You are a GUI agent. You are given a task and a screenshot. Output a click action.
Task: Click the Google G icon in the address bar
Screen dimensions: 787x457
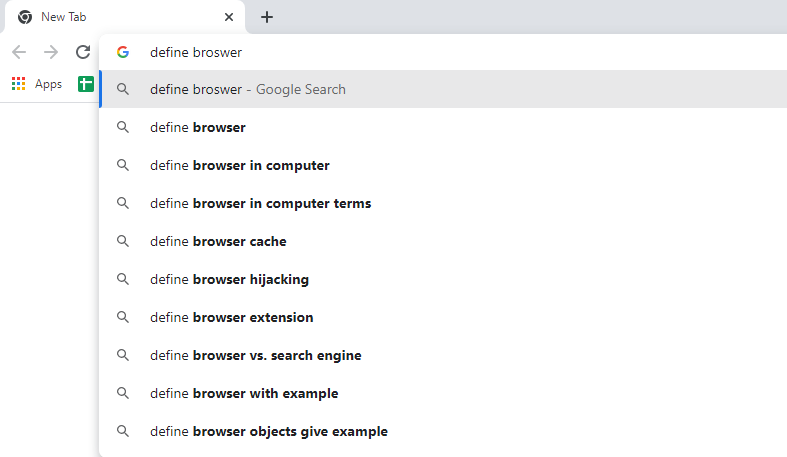point(123,52)
